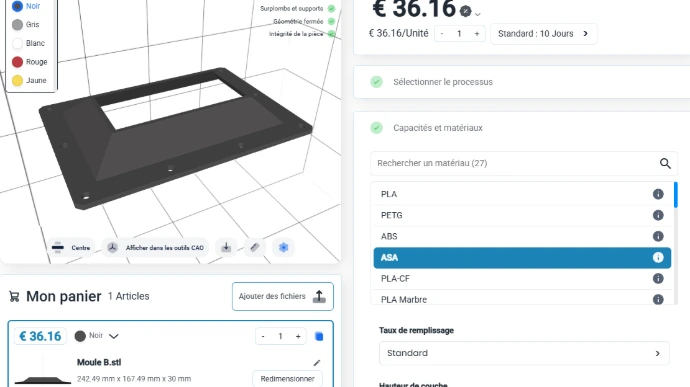Collapse Capacités et matériaux section
690x387 pixels.
522,128
